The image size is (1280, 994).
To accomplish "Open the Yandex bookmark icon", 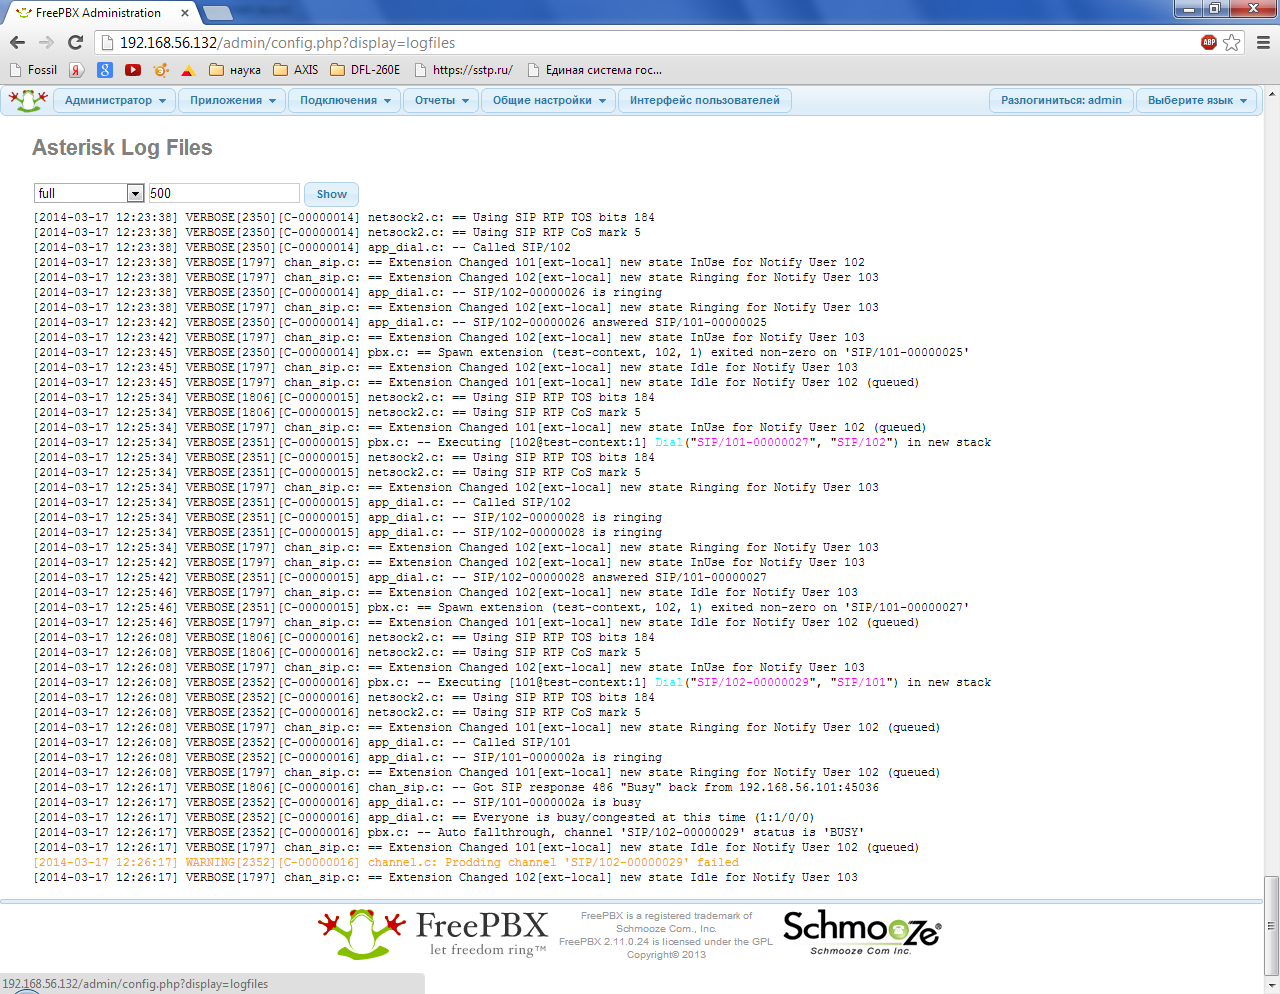I will 77,70.
